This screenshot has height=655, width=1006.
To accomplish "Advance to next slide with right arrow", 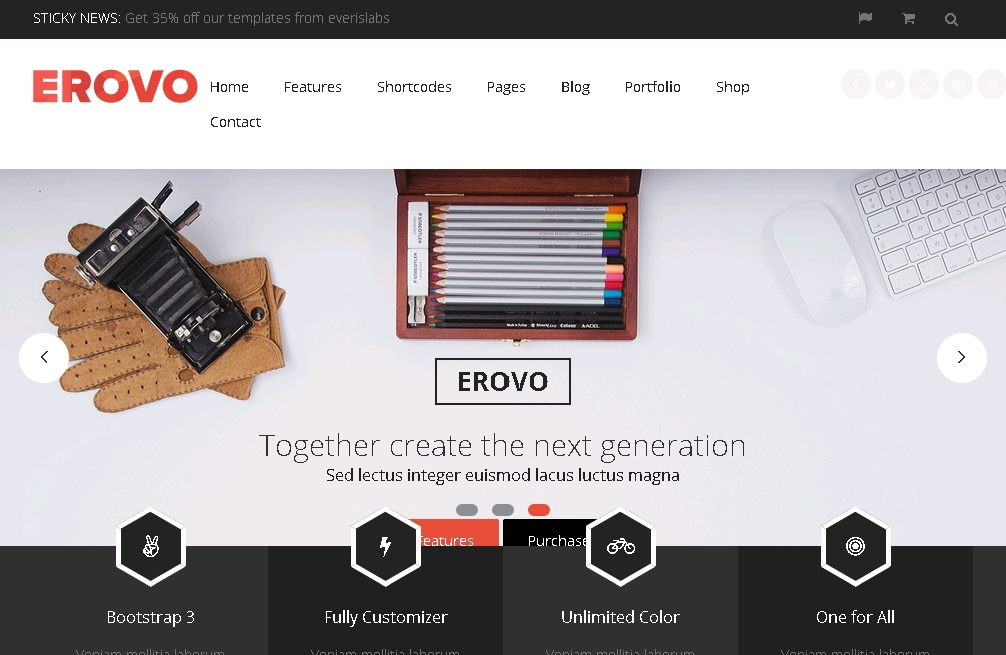I will pyautogui.click(x=961, y=357).
